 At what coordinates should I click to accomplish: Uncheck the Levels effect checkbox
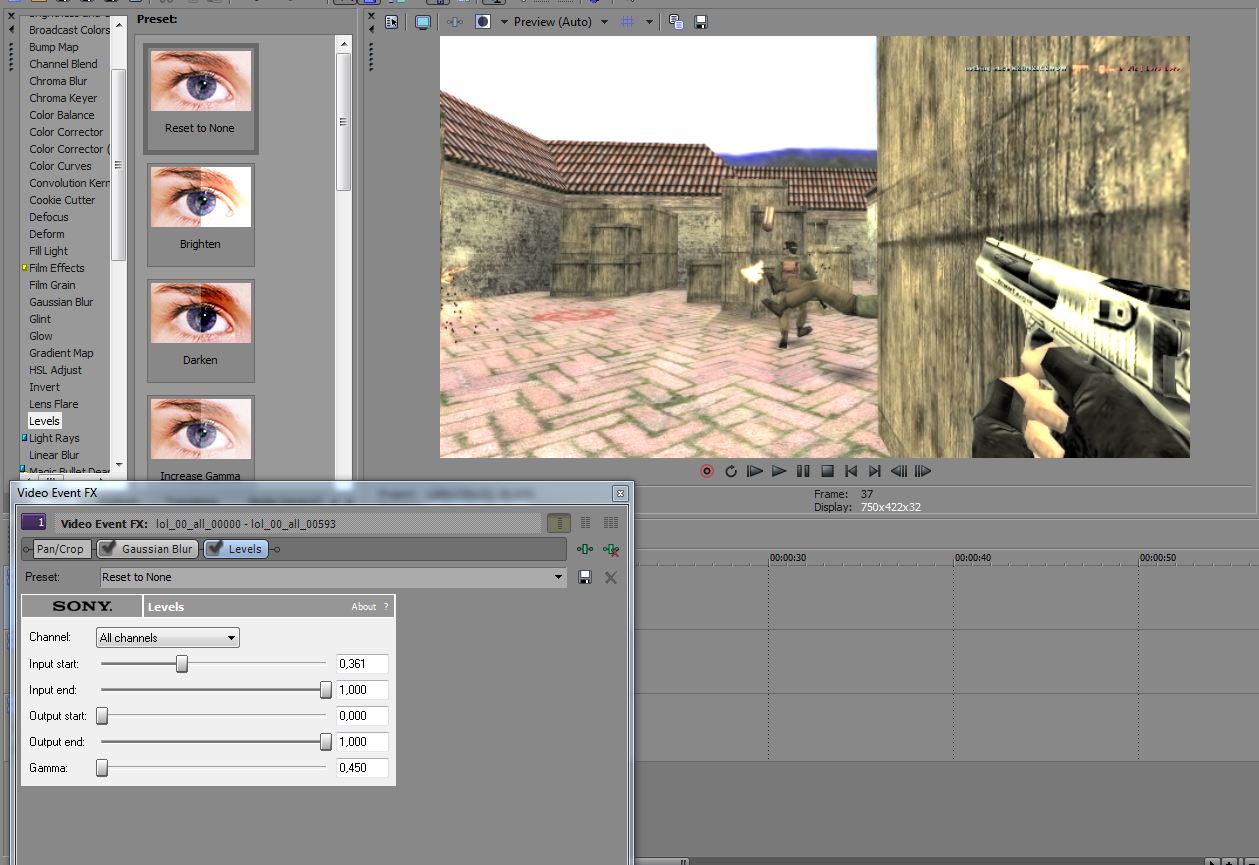coord(214,549)
